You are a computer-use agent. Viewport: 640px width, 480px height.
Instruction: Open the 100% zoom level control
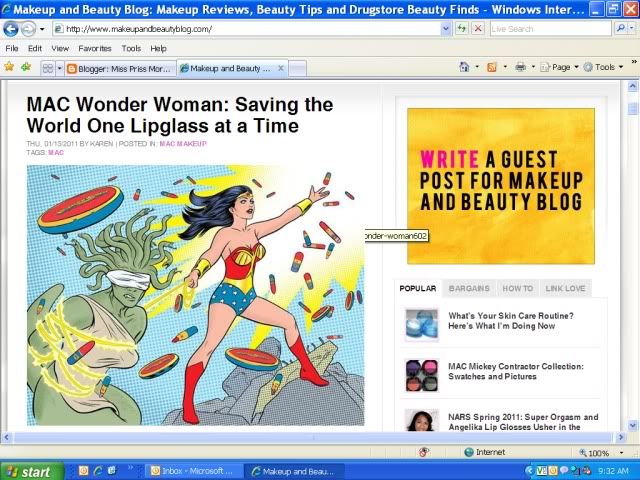(x=601, y=453)
